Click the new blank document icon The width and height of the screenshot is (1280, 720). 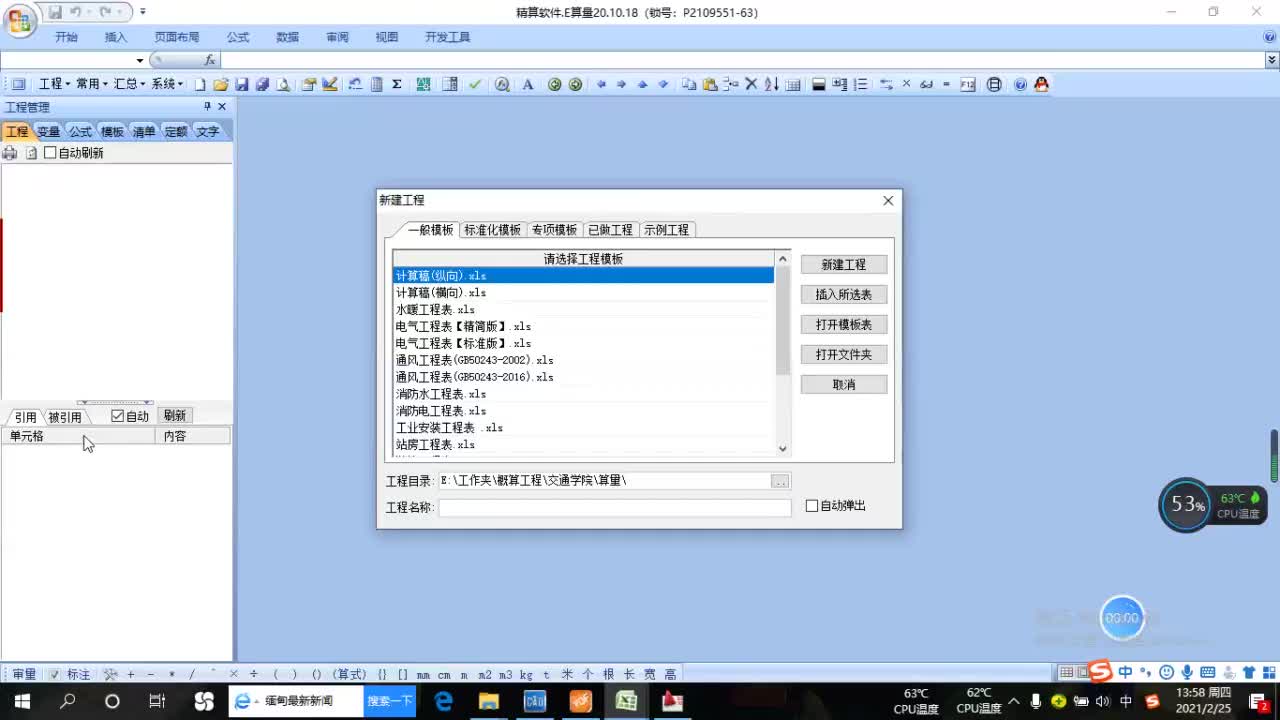[200, 85]
